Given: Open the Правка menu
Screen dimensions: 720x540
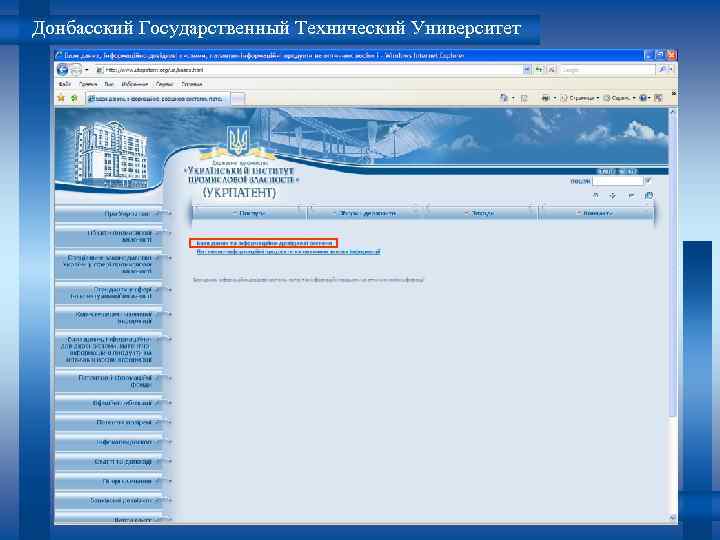Looking at the screenshot, I should (x=88, y=84).
